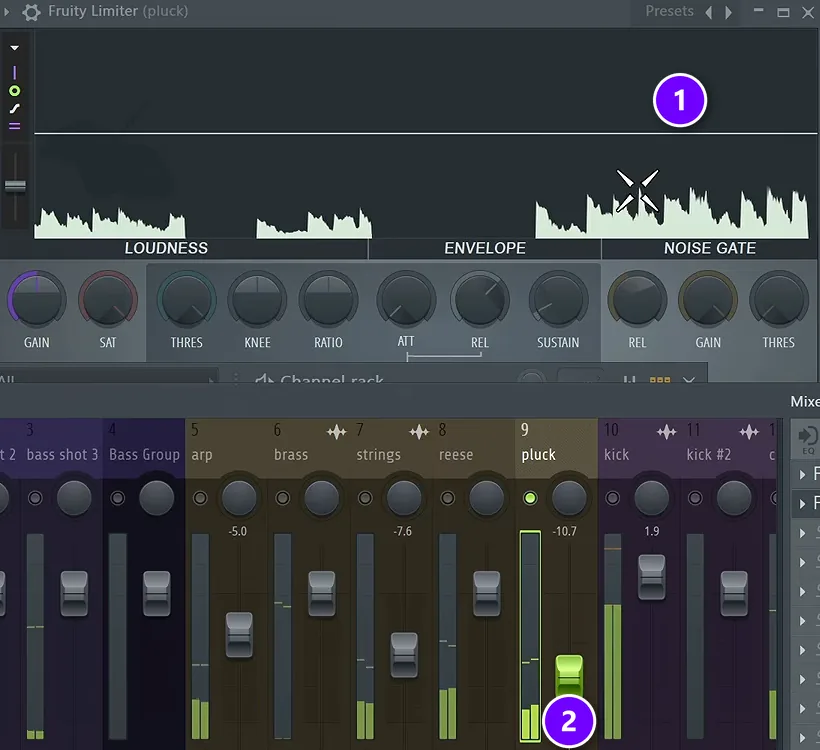Grab the green pluck track volume fader
The image size is (820, 750).
tap(569, 676)
